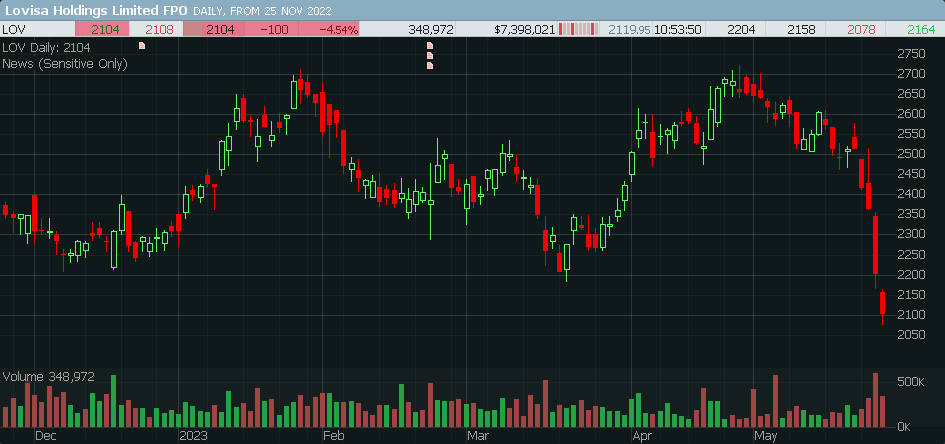Click the 2750 price axis label

pos(911,54)
